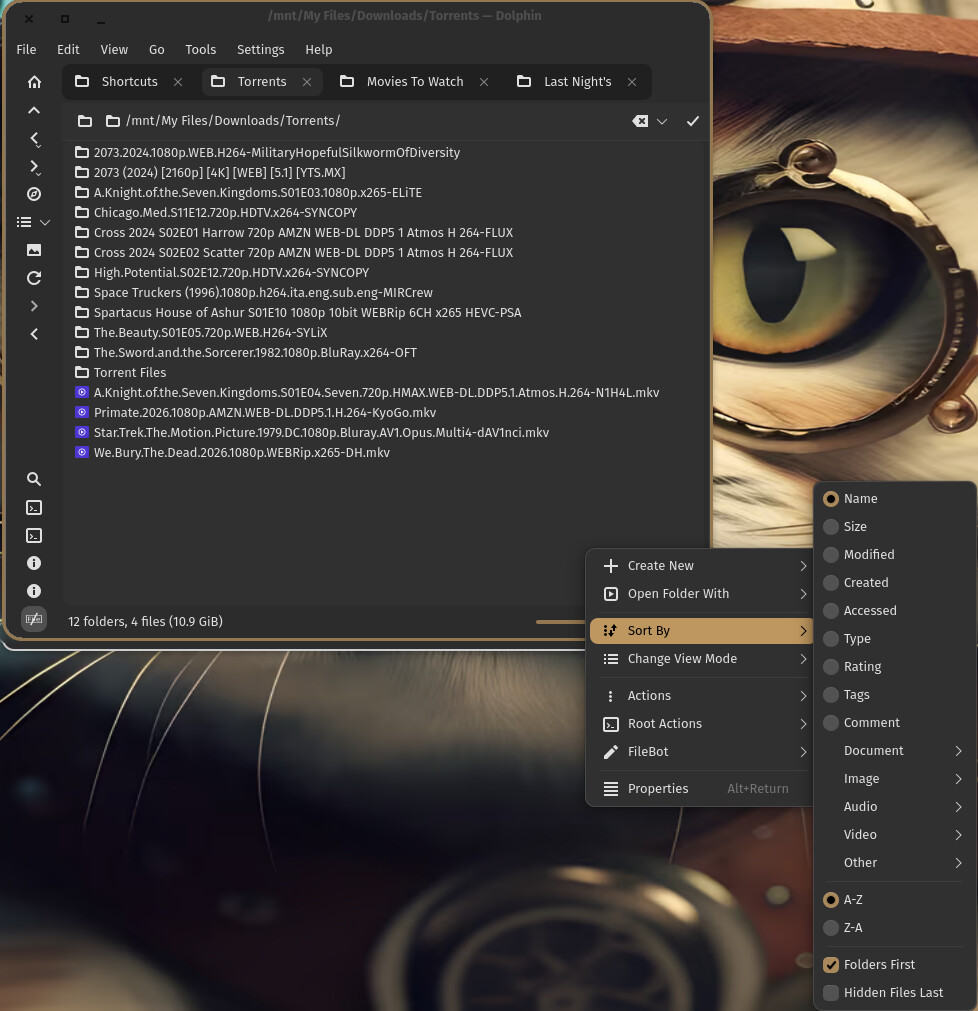Click the Home icon in the sidebar toolbar
This screenshot has width=978, height=1011.
pyautogui.click(x=34, y=82)
